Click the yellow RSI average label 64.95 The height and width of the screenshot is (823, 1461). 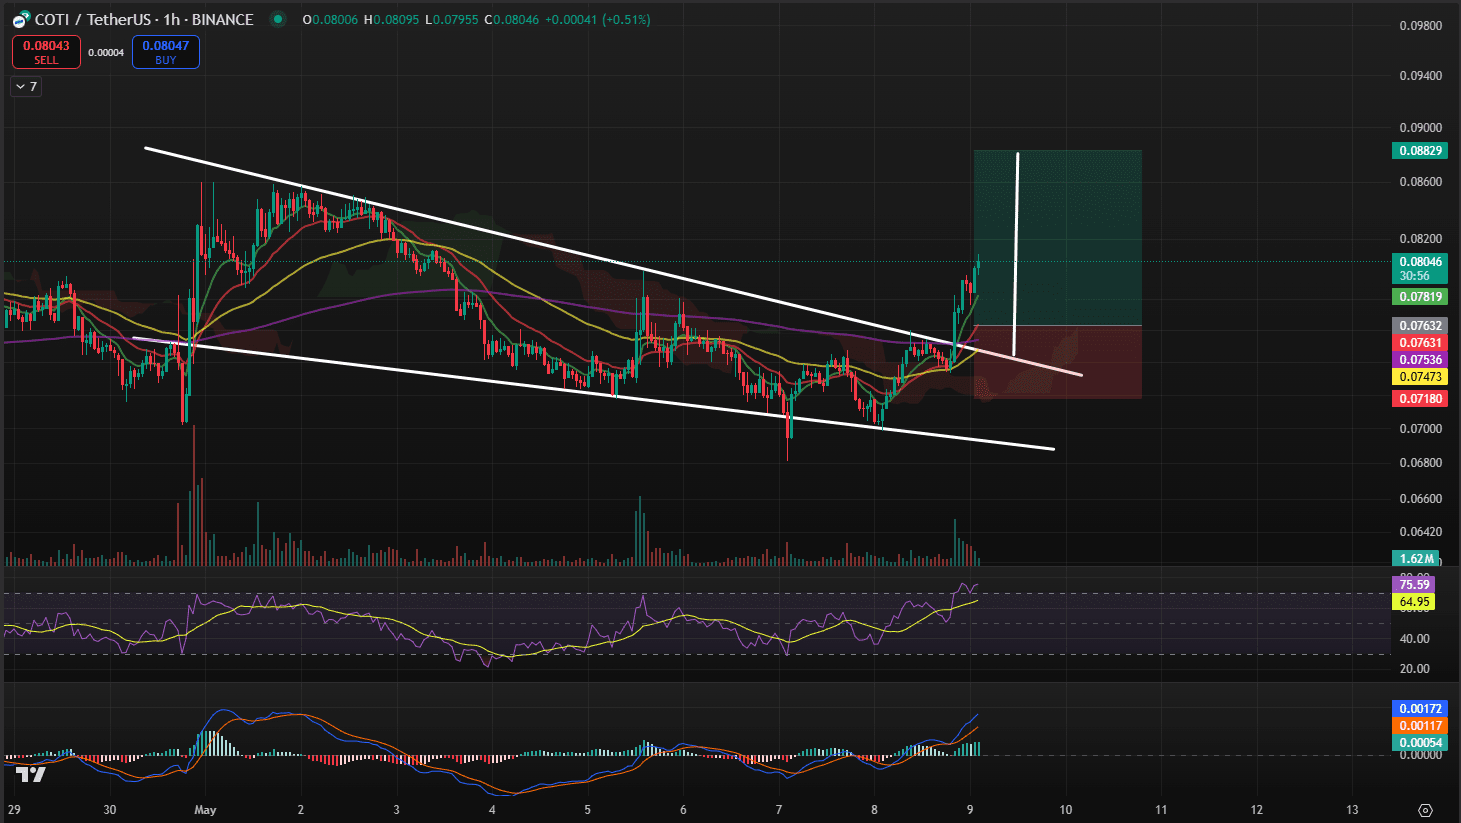[1414, 602]
